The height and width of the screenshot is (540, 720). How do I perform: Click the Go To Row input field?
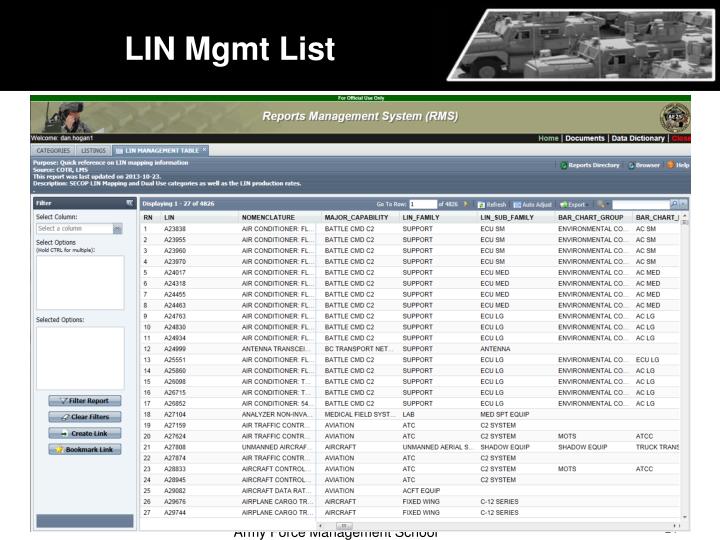point(422,204)
